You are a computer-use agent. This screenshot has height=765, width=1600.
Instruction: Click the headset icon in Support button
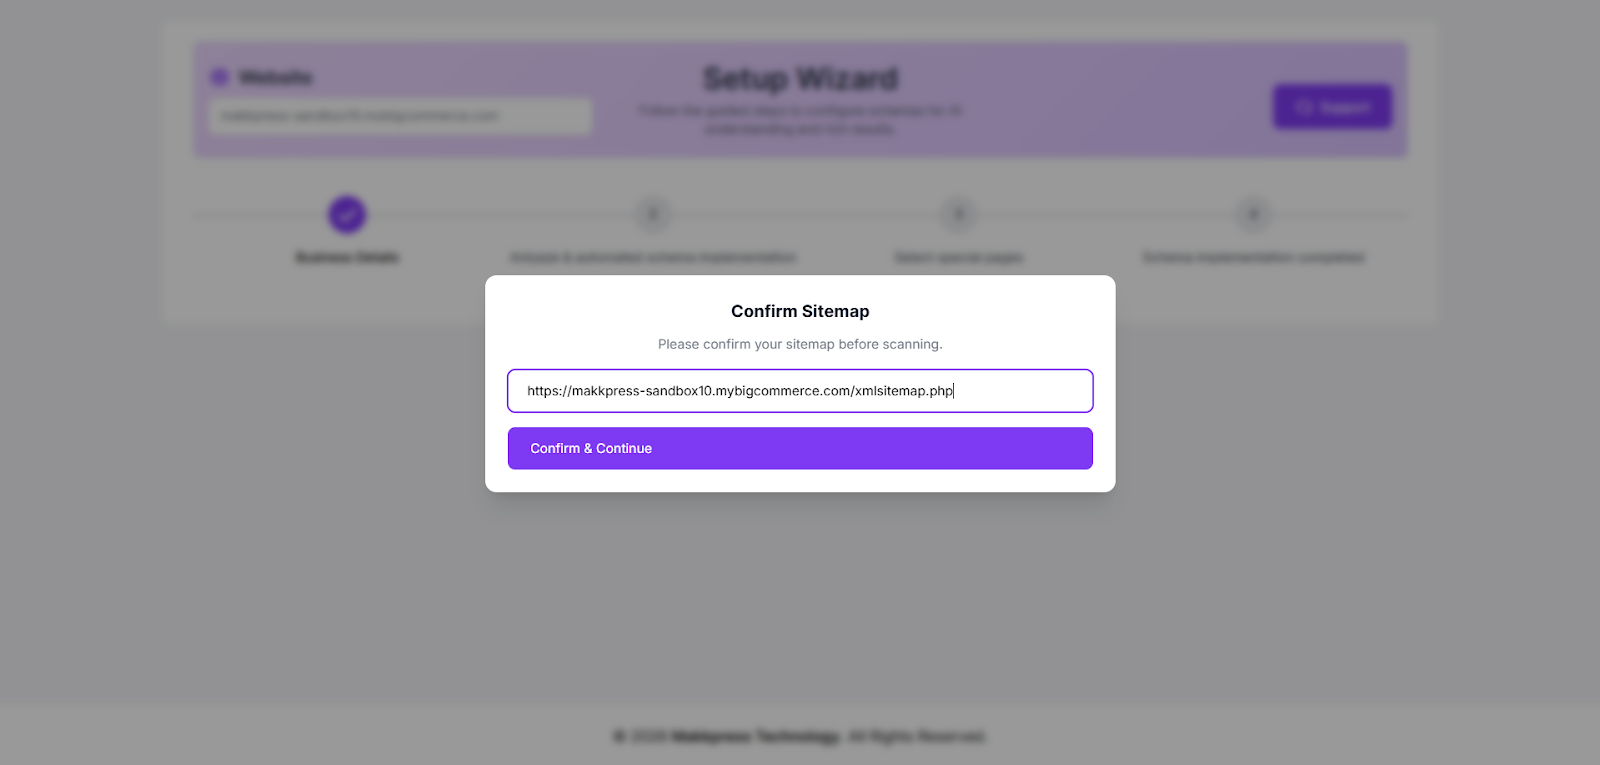click(x=1303, y=107)
